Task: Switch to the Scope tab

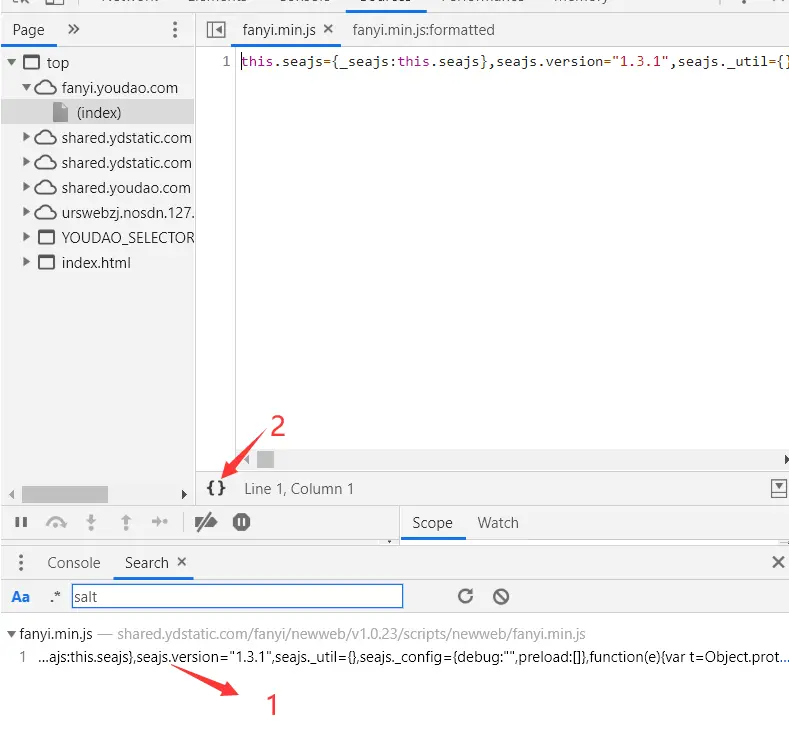Action: 432,523
